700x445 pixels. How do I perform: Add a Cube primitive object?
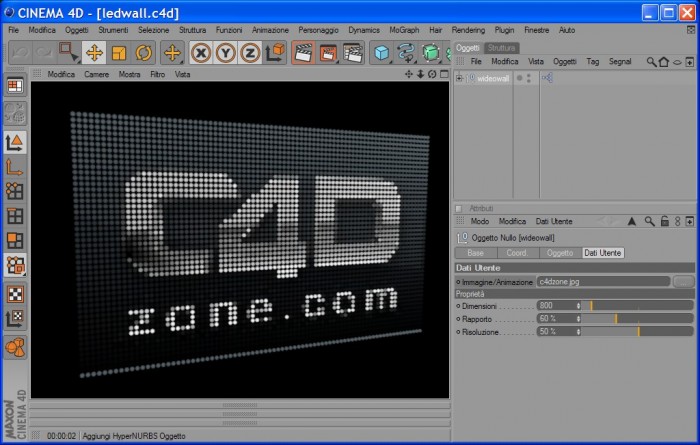pos(382,53)
